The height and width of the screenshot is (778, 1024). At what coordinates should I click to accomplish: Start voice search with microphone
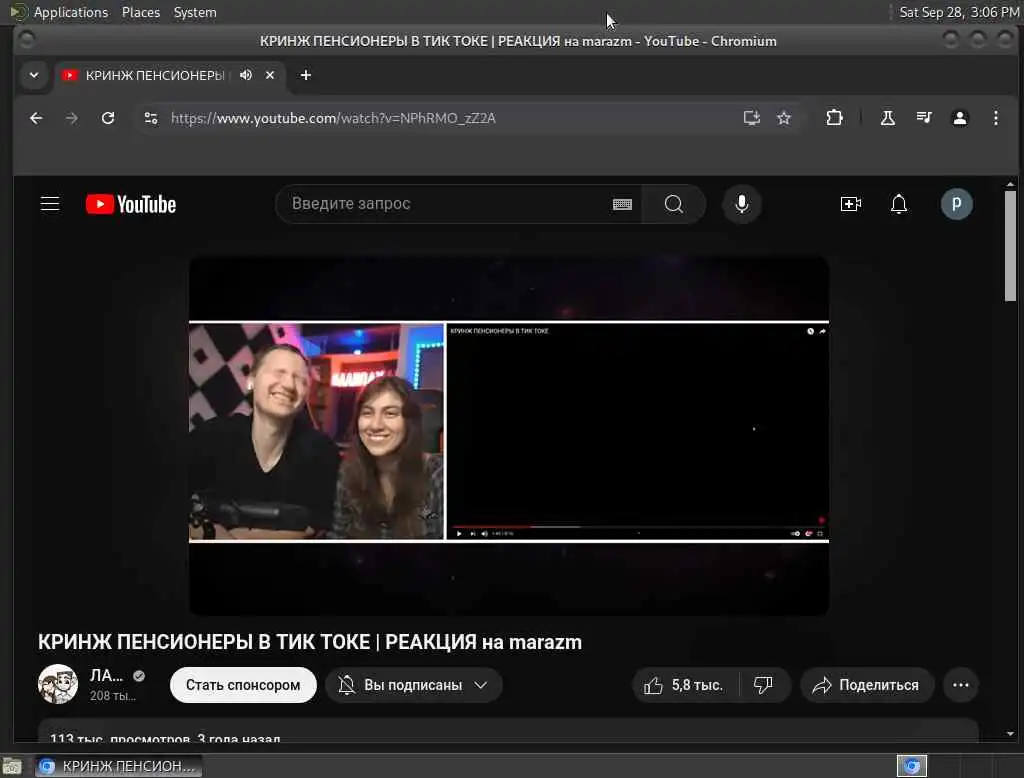[741, 204]
